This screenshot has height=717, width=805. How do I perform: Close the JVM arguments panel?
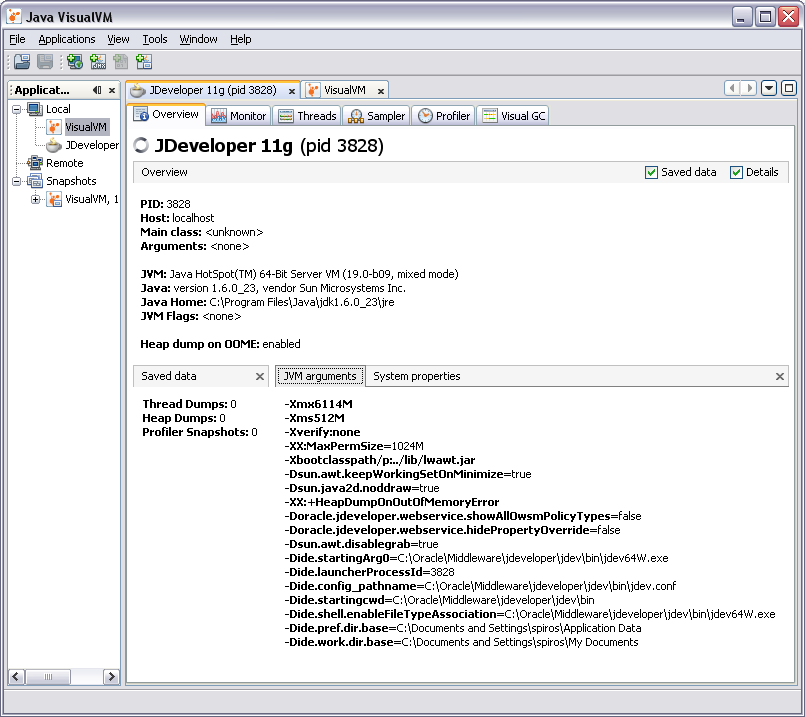click(x=779, y=377)
